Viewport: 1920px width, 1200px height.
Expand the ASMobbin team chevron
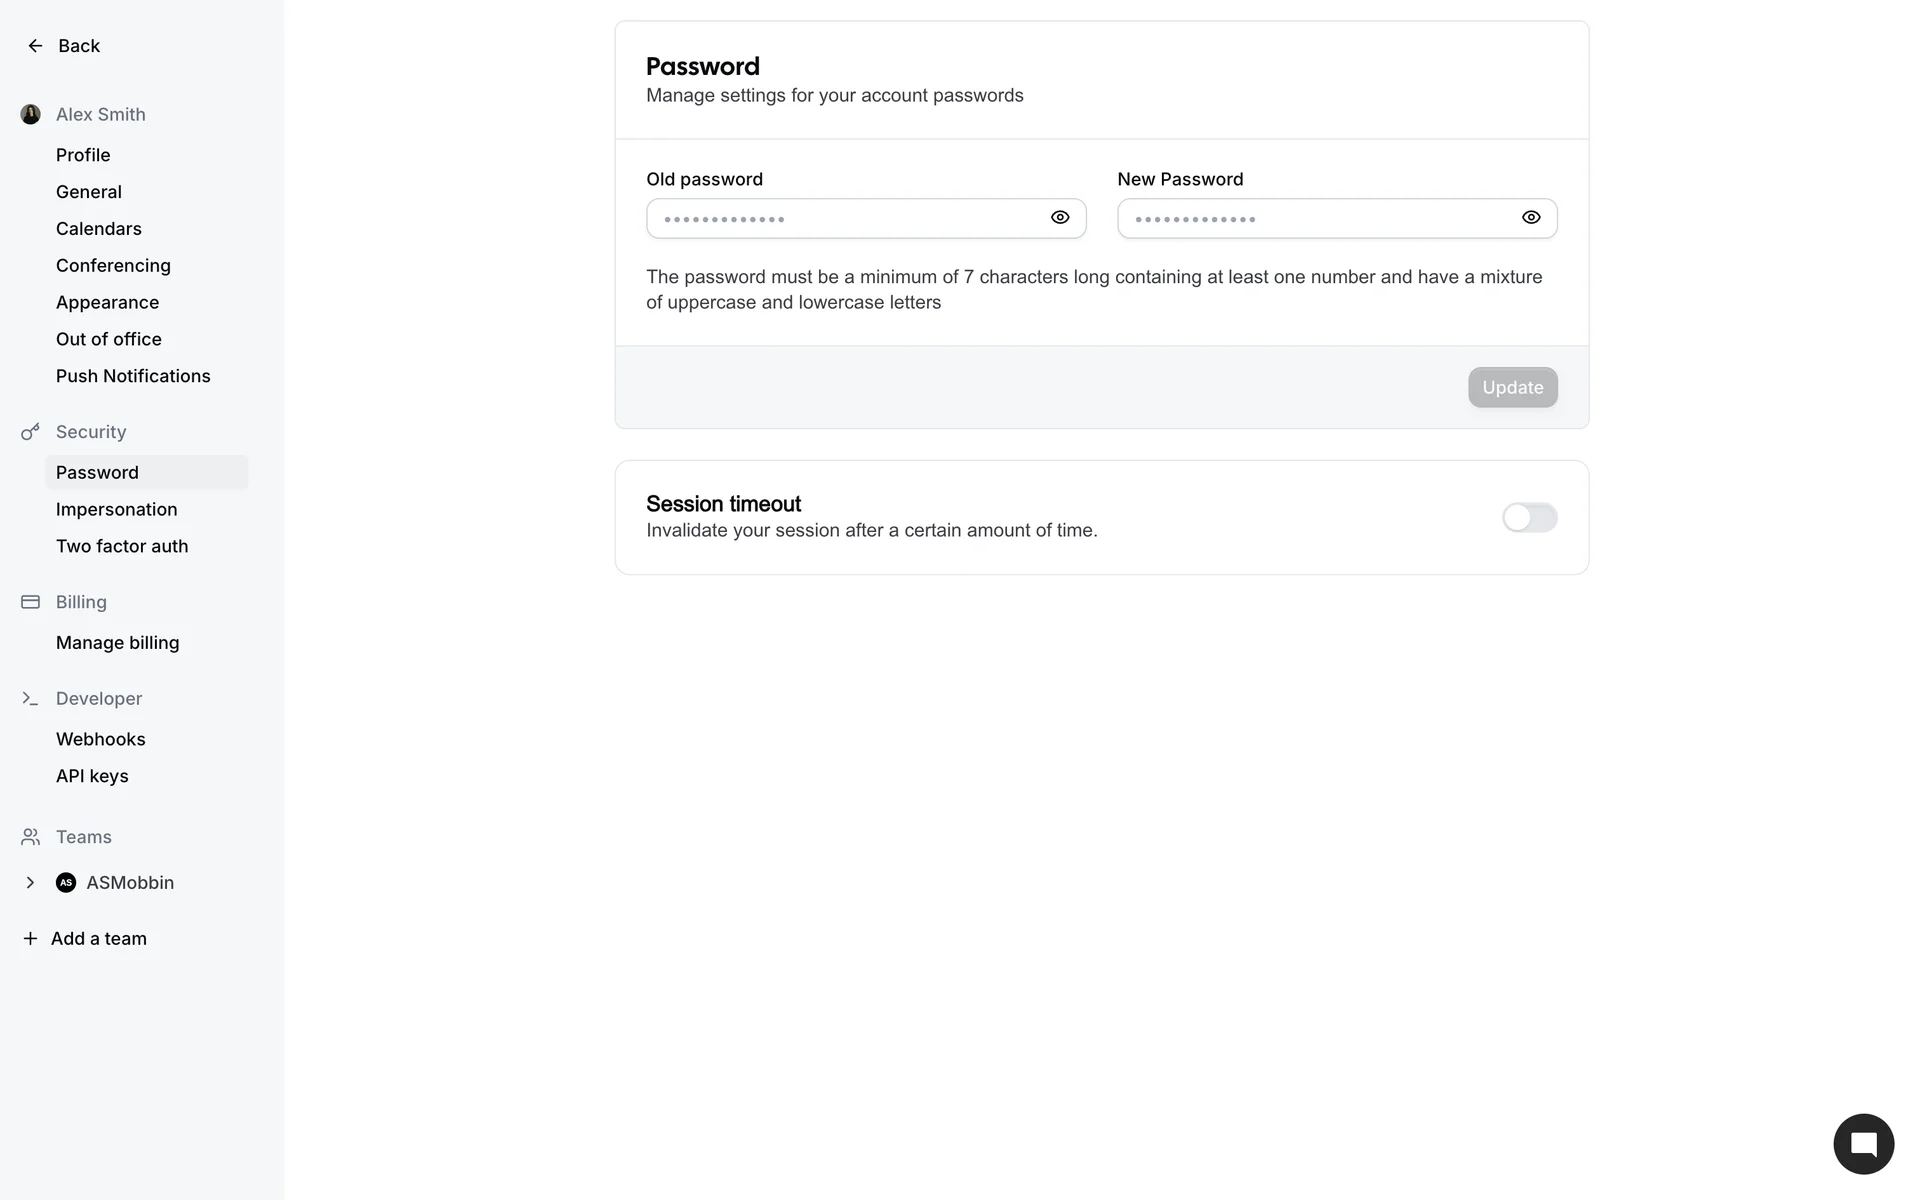(30, 883)
